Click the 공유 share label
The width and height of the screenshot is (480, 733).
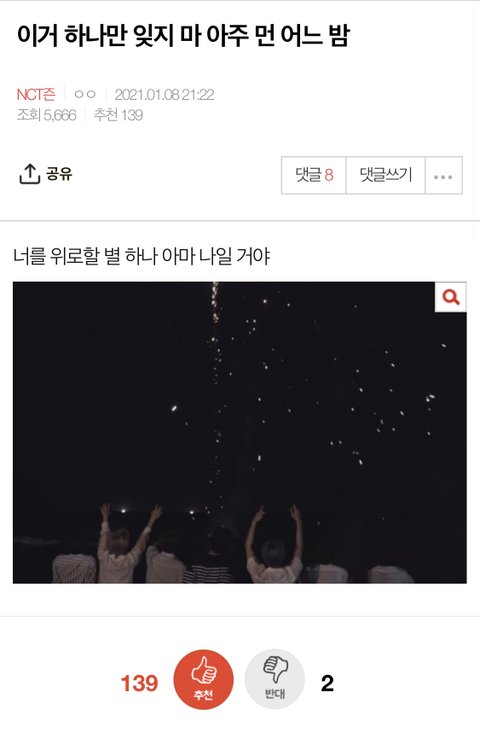click(x=59, y=174)
